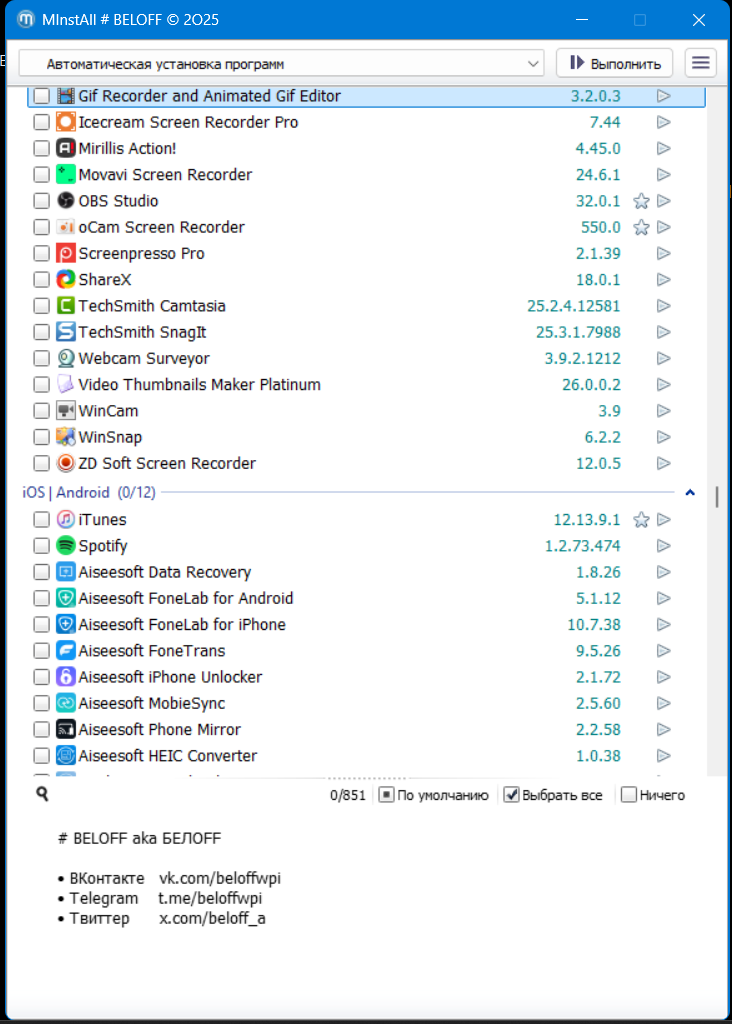Click the Spotify app icon

click(x=66, y=546)
